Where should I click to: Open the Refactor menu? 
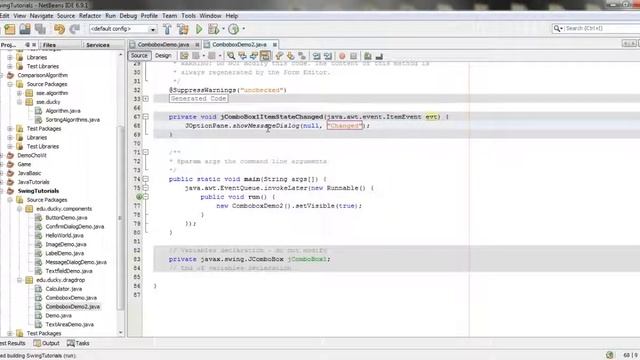tap(90, 16)
